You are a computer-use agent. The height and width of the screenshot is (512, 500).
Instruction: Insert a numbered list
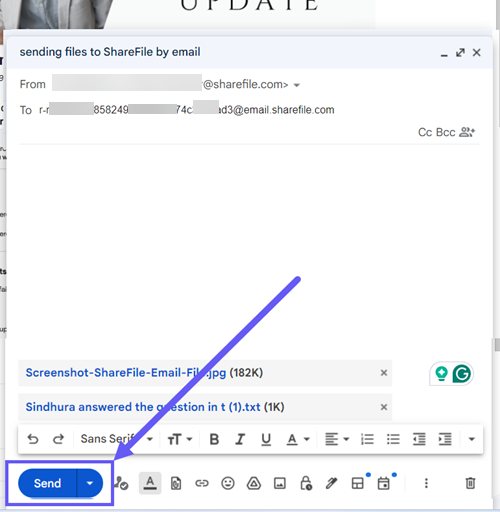[367, 439]
